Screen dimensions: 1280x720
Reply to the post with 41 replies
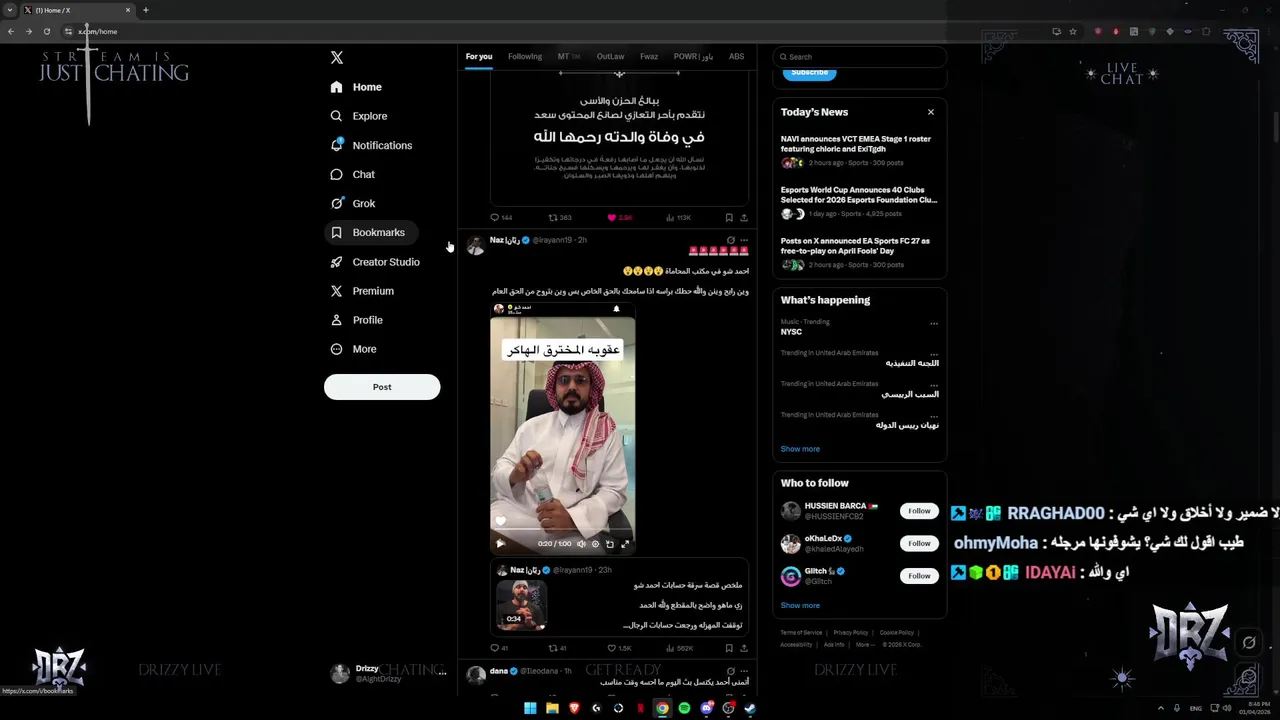pos(499,648)
